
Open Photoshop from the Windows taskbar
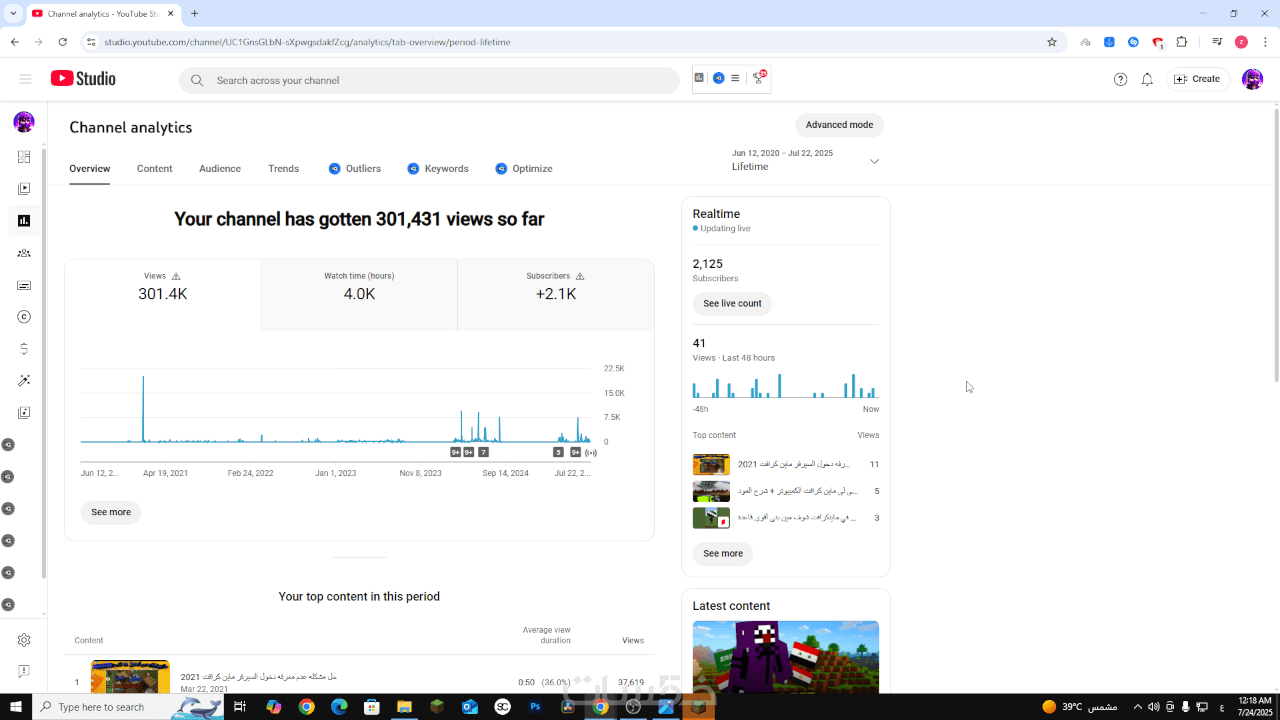tap(535, 707)
